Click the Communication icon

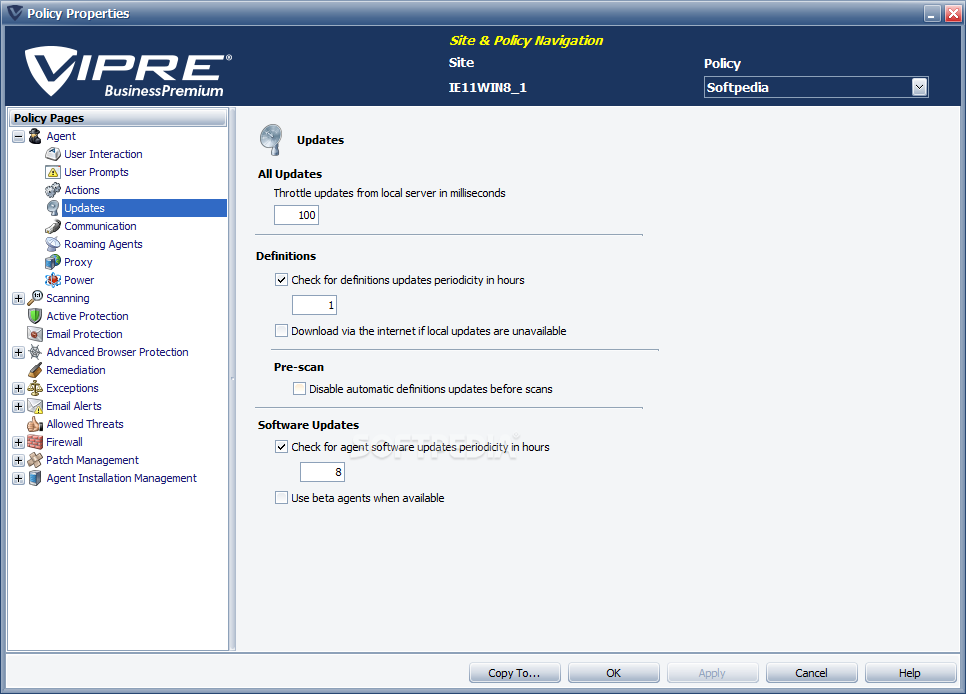tap(53, 226)
